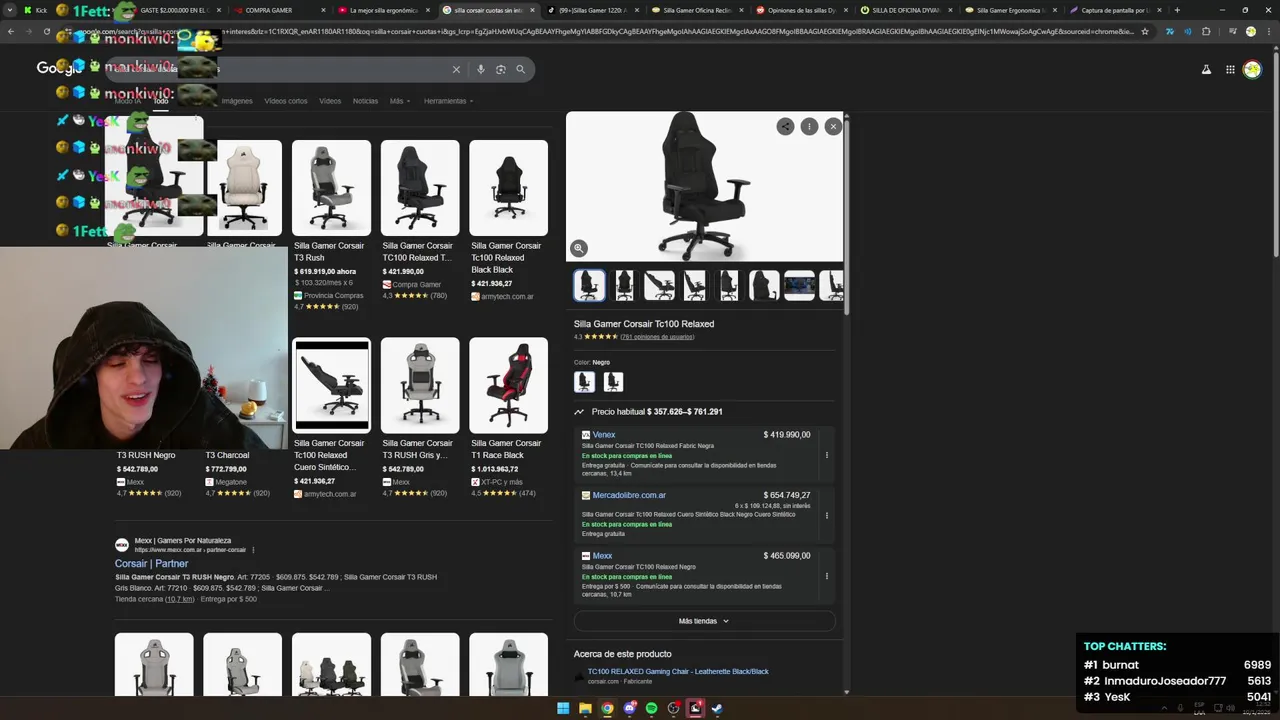The width and height of the screenshot is (1280, 720).
Task: Open the Google account avatar menu
Action: coord(1252,69)
